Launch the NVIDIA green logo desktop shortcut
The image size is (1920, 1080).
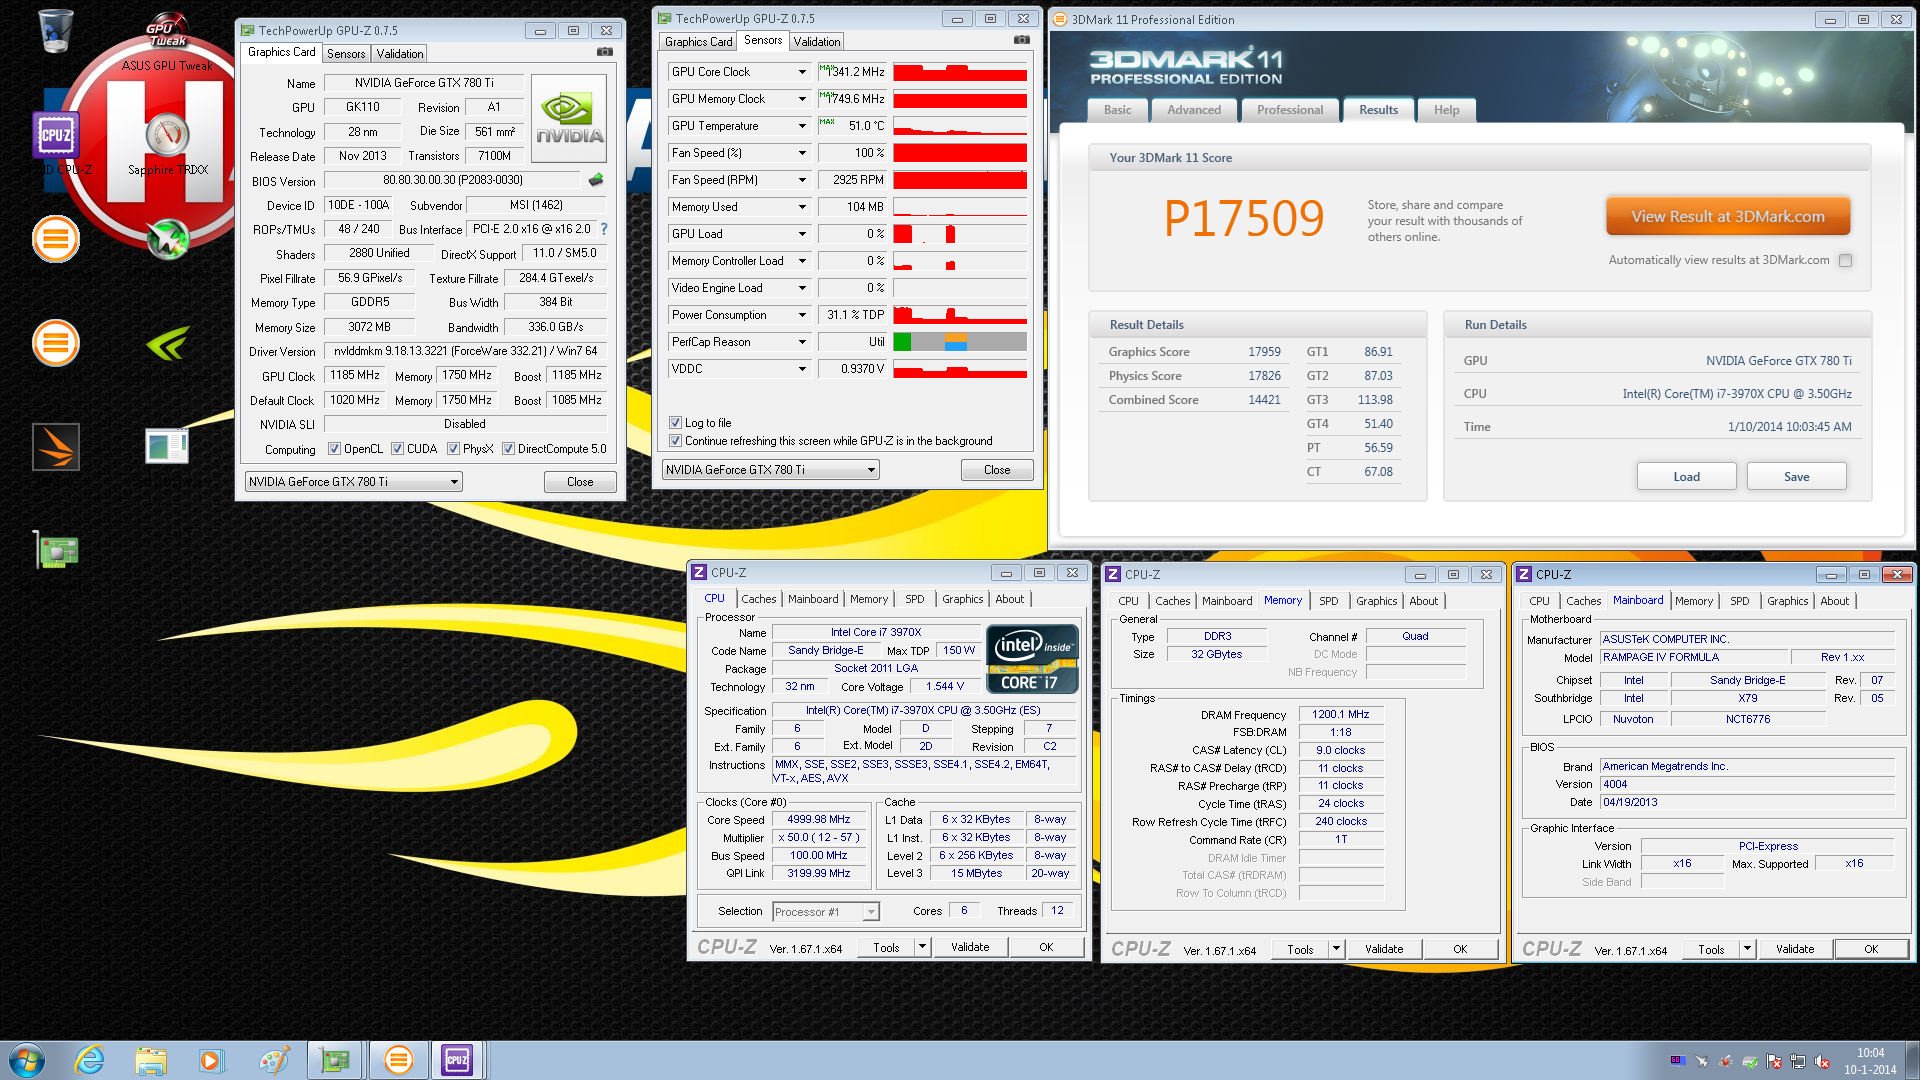click(167, 343)
